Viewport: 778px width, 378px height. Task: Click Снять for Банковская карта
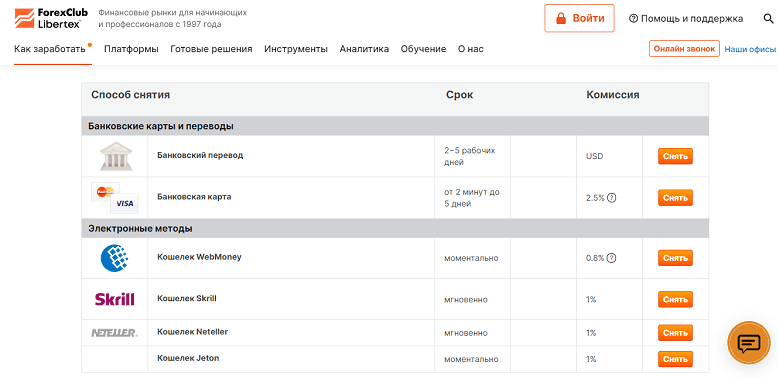(x=675, y=197)
